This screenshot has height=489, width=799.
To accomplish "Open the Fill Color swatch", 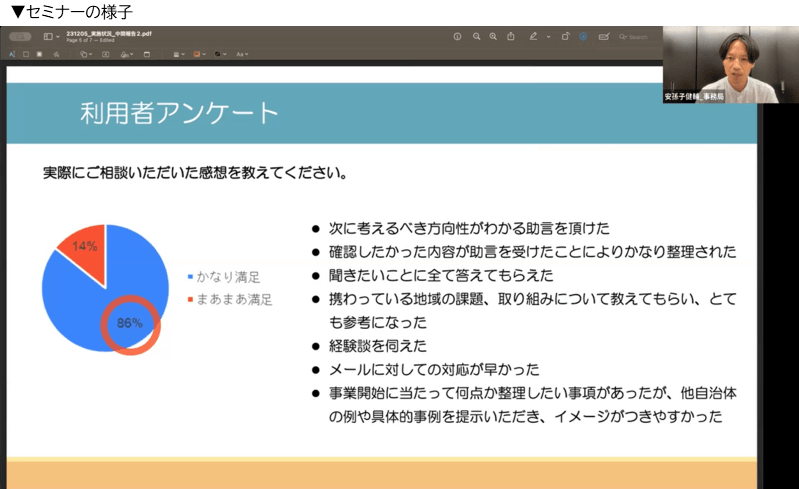I will [x=220, y=54].
